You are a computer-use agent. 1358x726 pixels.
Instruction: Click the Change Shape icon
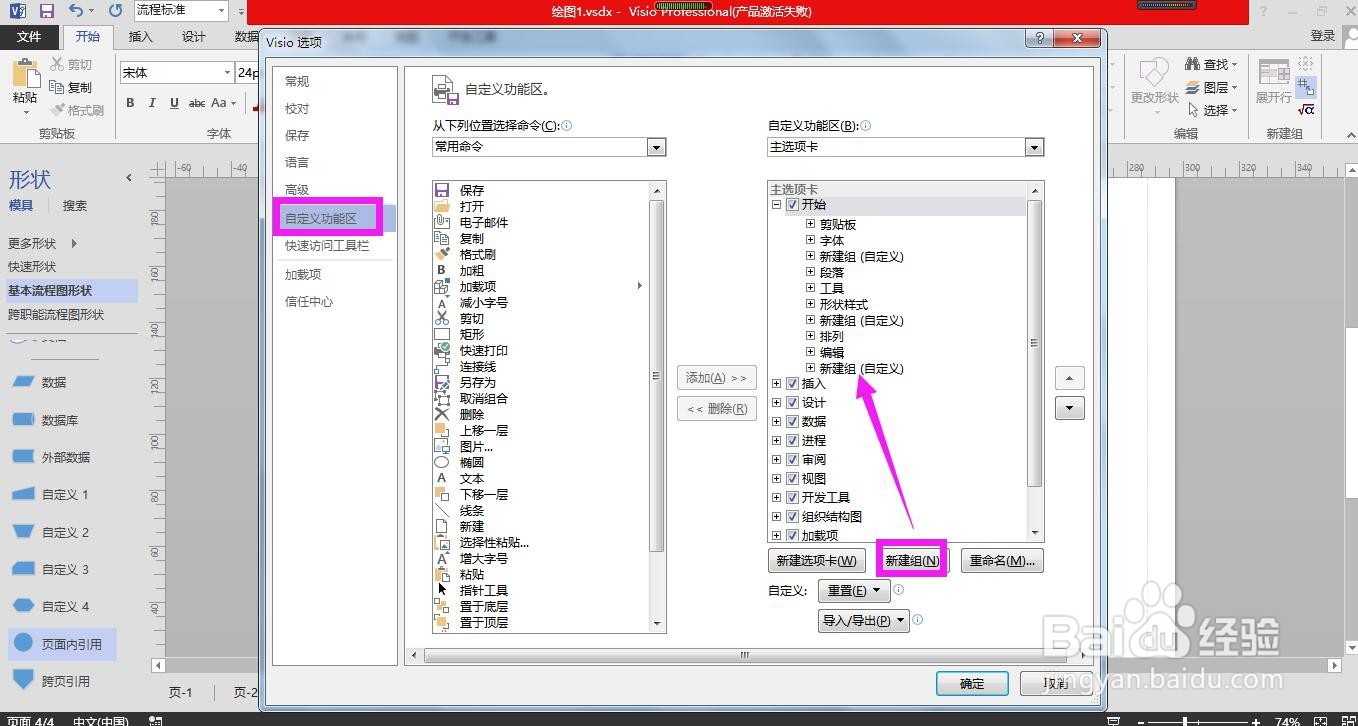pyautogui.click(x=1154, y=74)
